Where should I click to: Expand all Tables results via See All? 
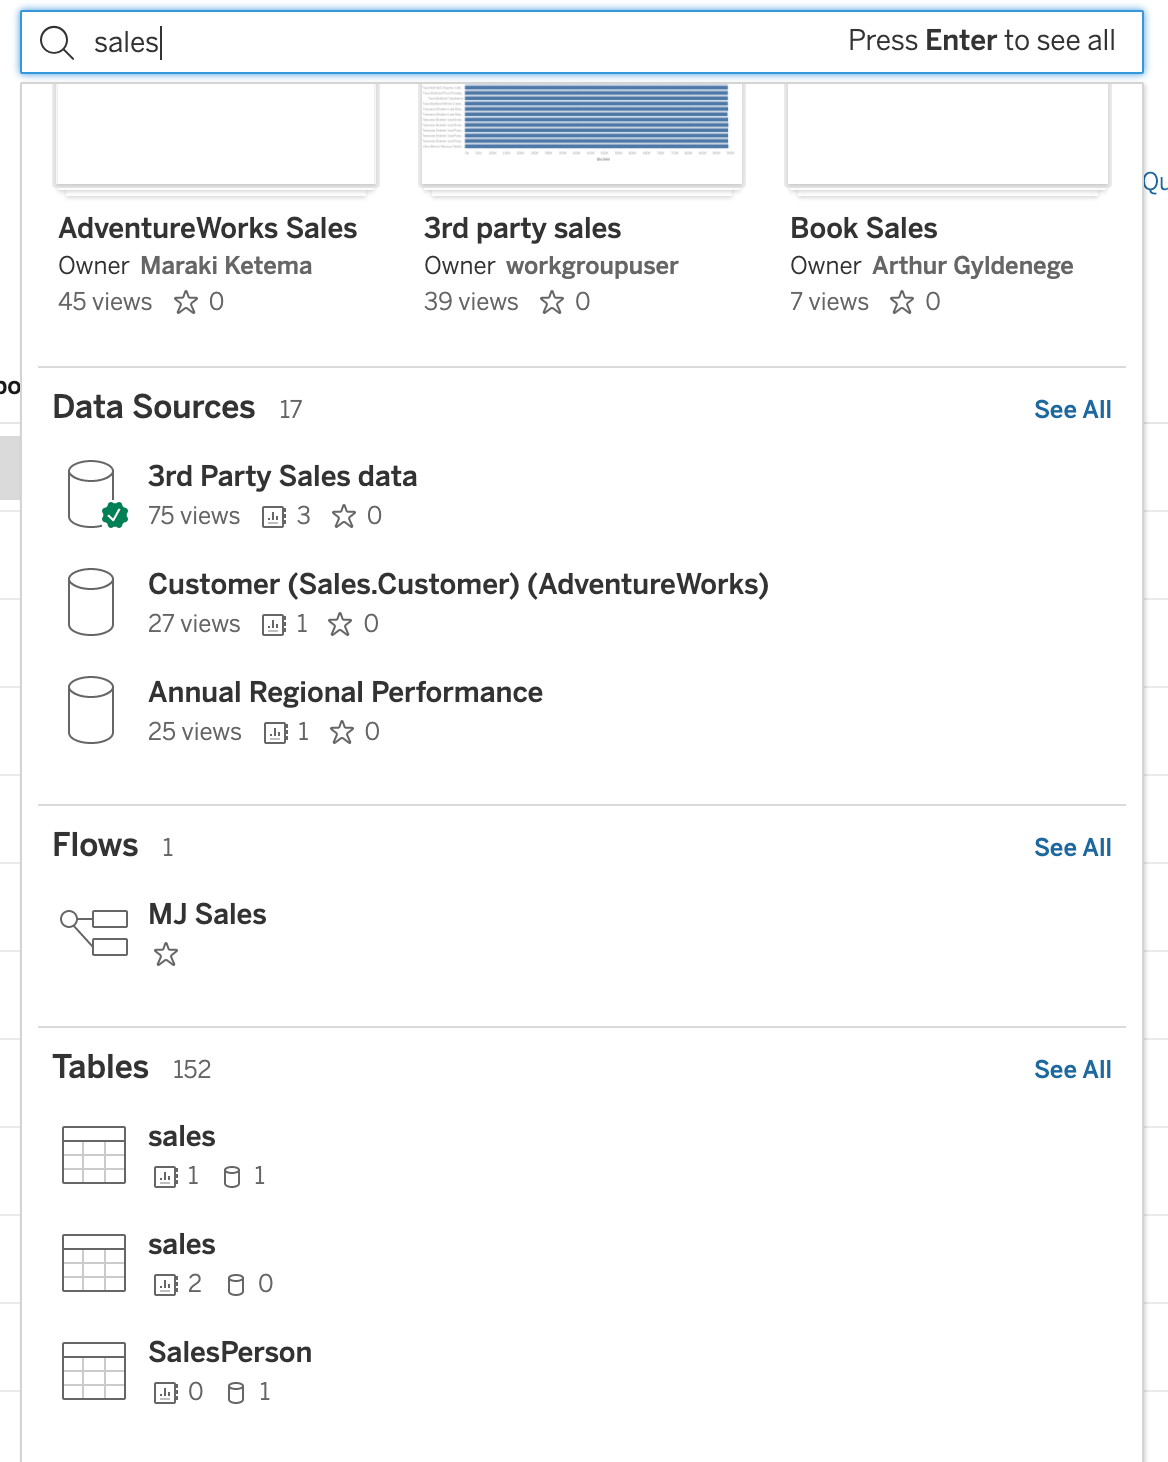click(1072, 1069)
